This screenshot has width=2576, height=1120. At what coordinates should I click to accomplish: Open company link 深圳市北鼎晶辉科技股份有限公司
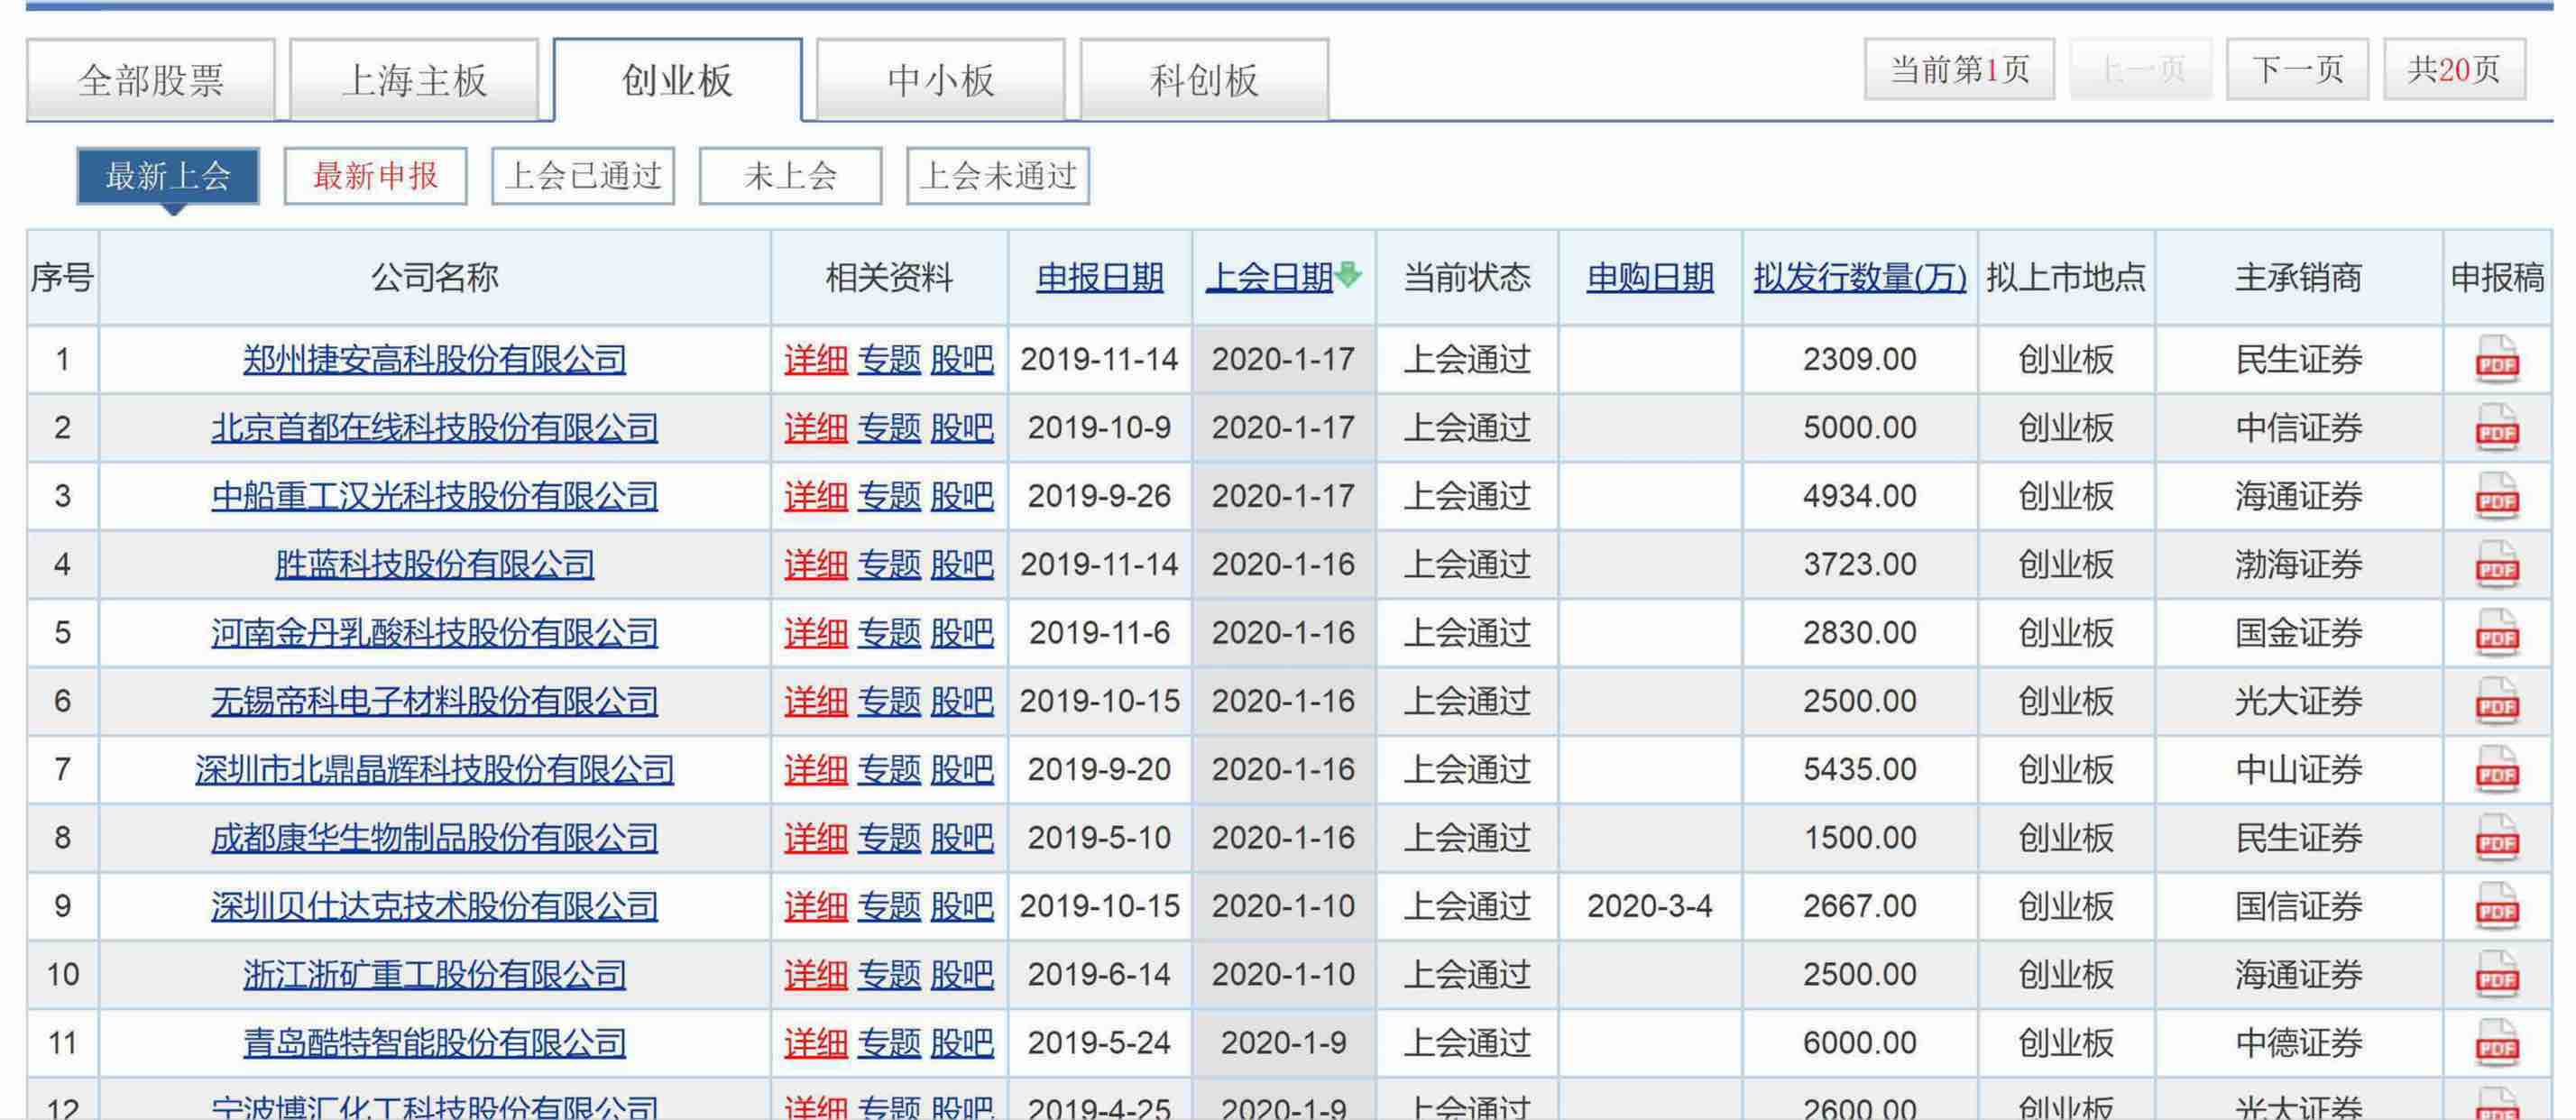[434, 769]
